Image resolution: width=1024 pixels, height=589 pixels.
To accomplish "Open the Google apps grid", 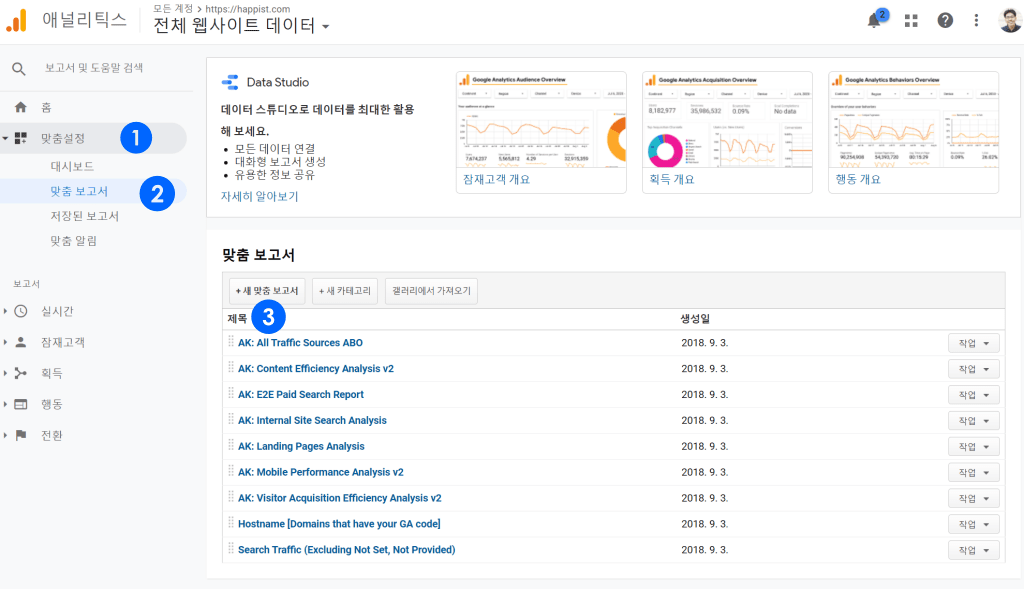I will point(911,20).
